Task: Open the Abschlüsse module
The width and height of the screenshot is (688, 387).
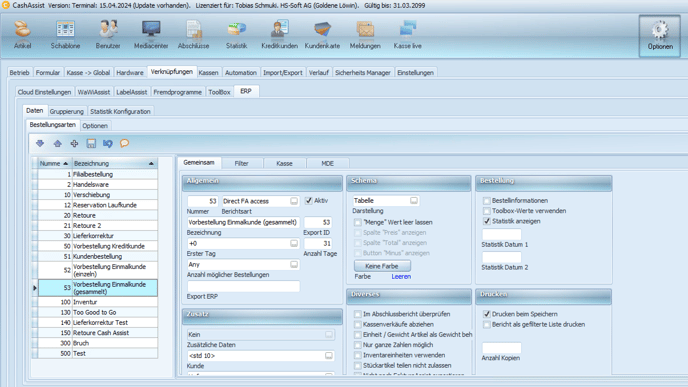Action: tap(194, 34)
